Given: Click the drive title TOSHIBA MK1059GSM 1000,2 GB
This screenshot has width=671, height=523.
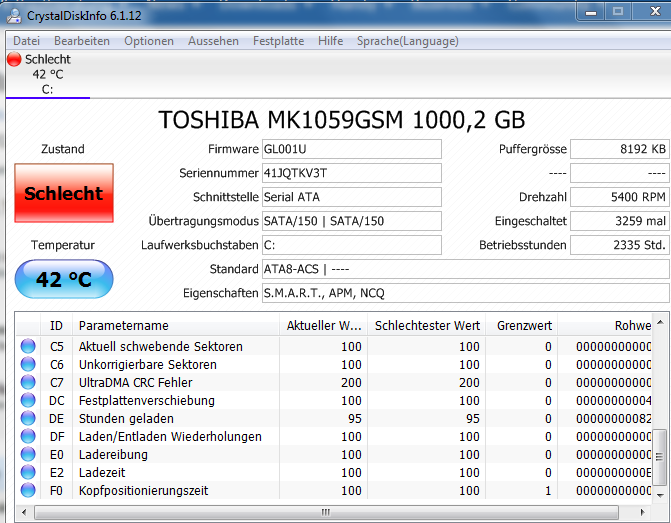Looking at the screenshot, I should click(x=341, y=120).
